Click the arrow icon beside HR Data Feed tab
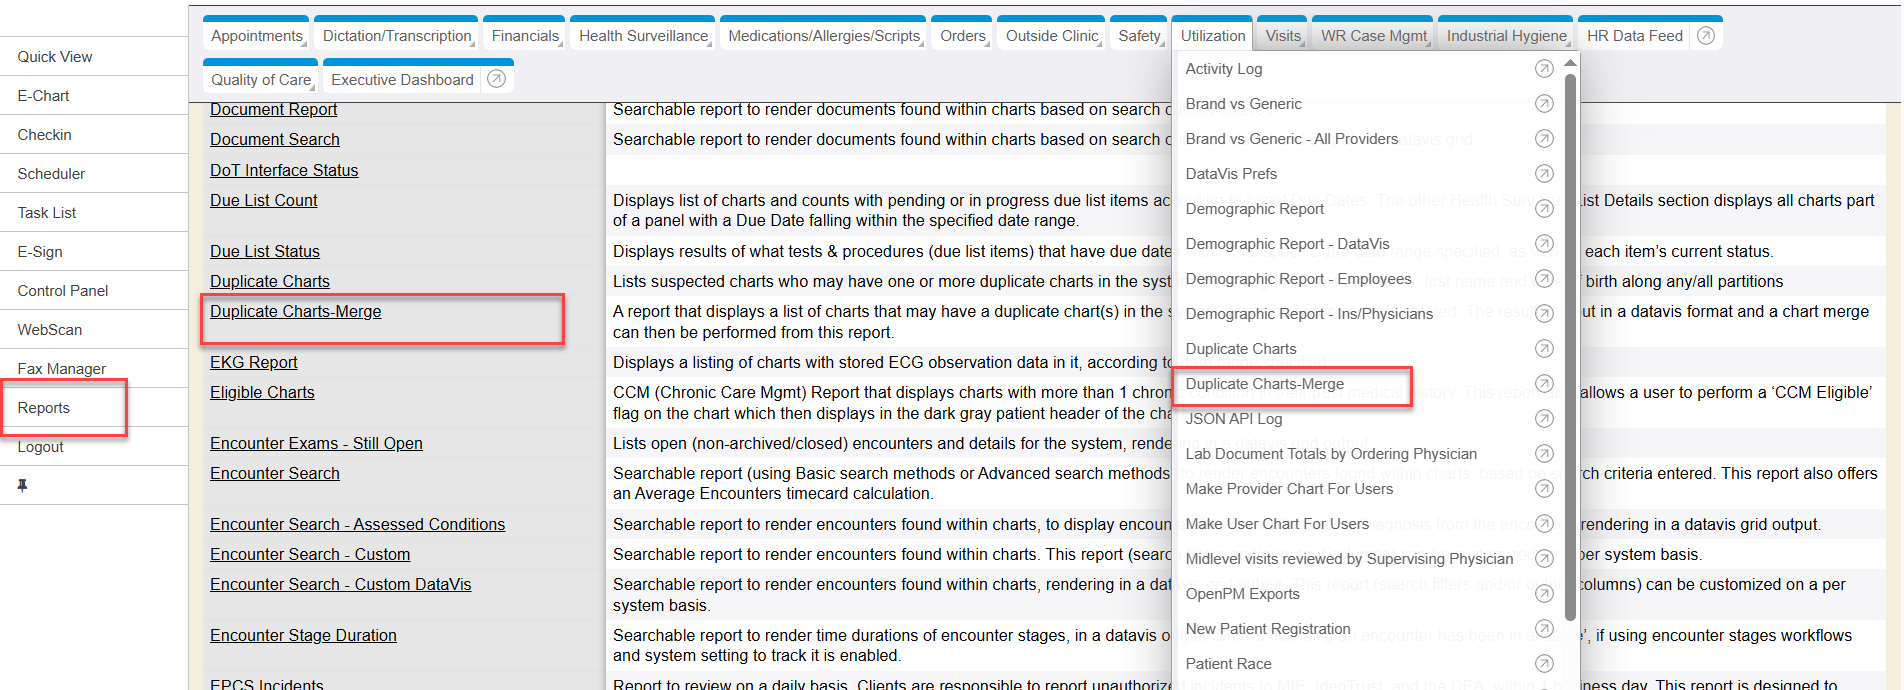Viewport: 1904px width, 690px height. coord(1706,36)
